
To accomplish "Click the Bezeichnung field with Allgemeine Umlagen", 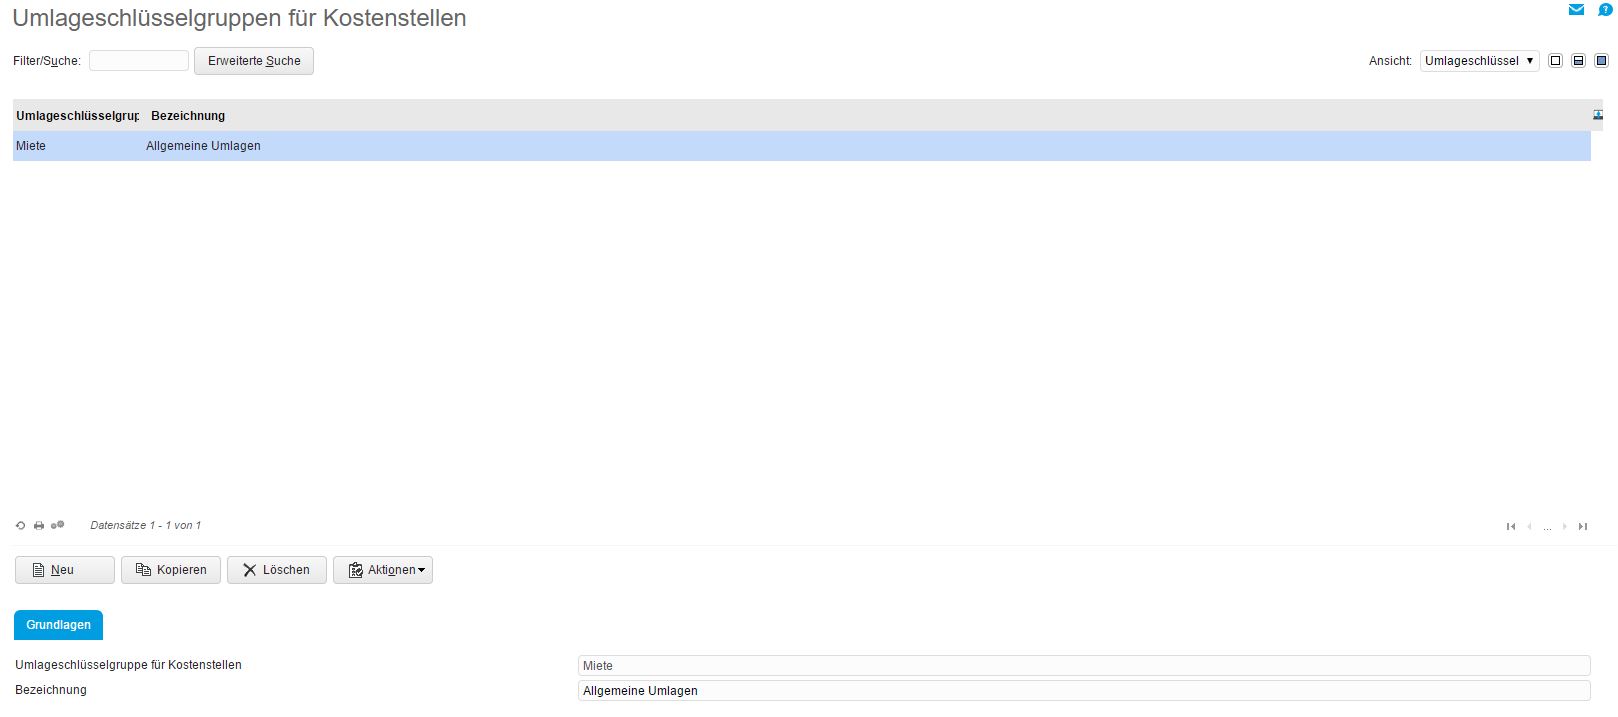I will [x=1084, y=691].
